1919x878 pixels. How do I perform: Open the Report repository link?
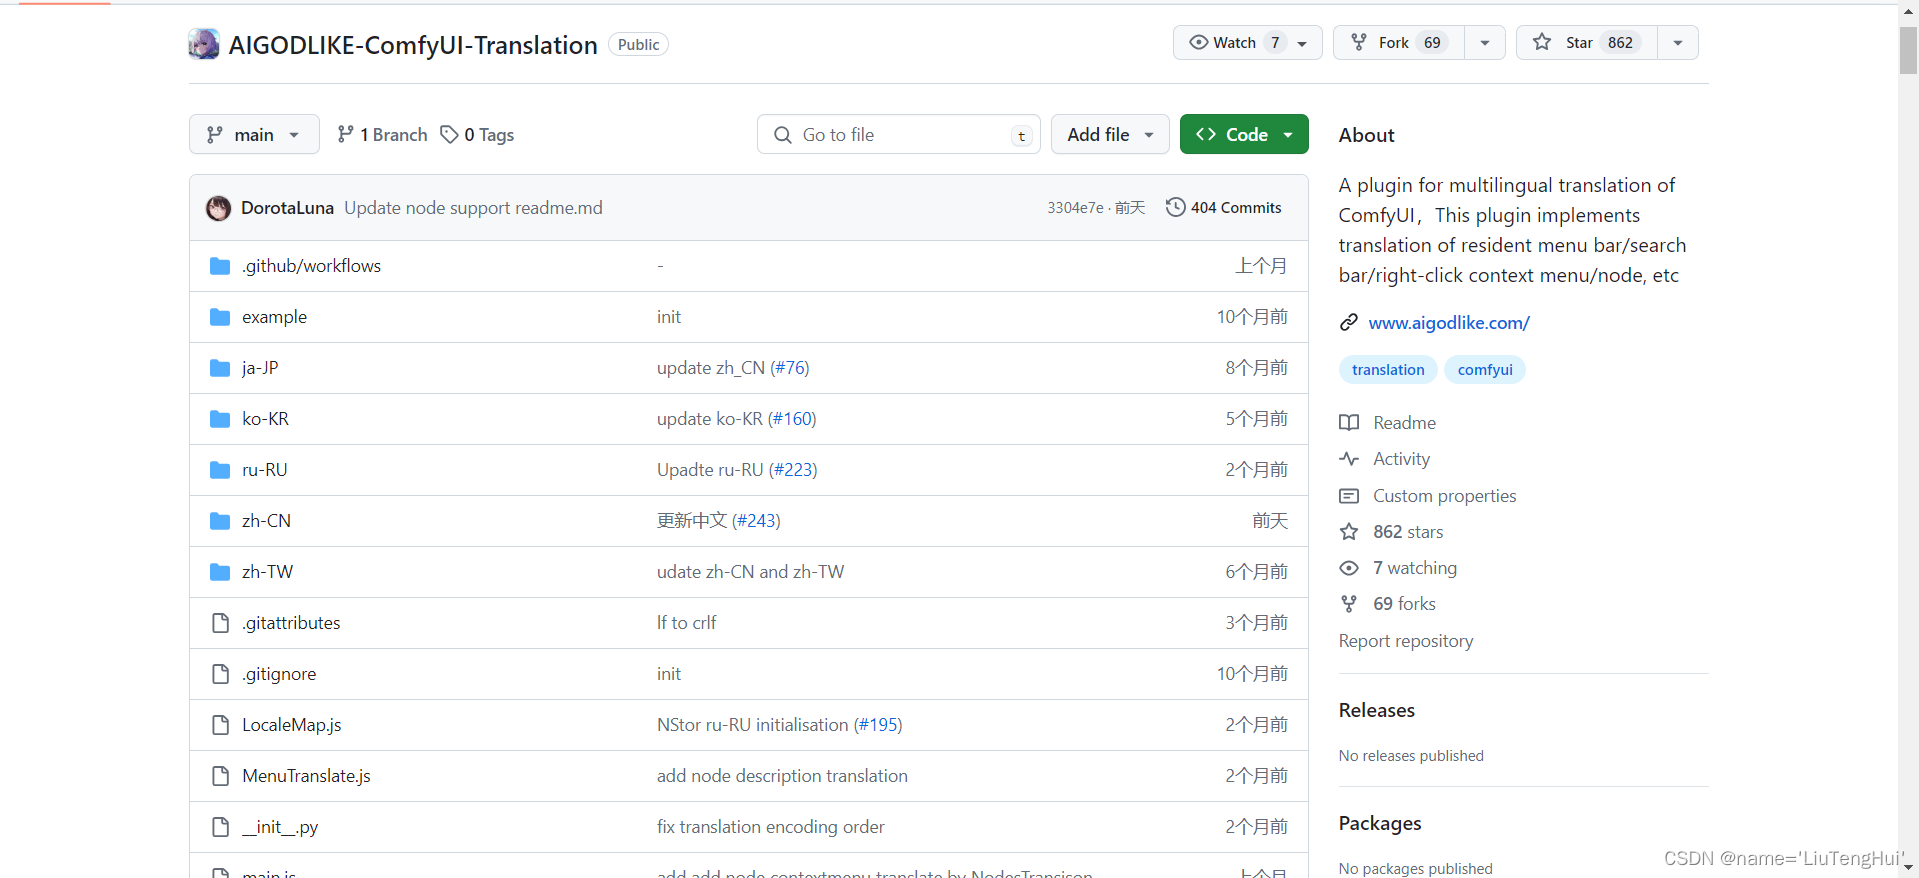1406,641
